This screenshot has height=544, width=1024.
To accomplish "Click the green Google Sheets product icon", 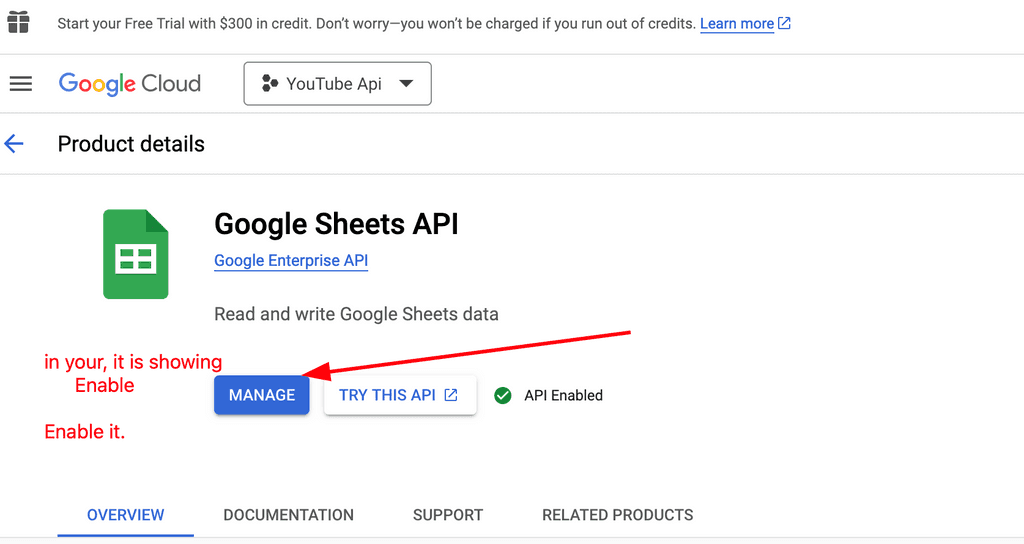I will 136,254.
